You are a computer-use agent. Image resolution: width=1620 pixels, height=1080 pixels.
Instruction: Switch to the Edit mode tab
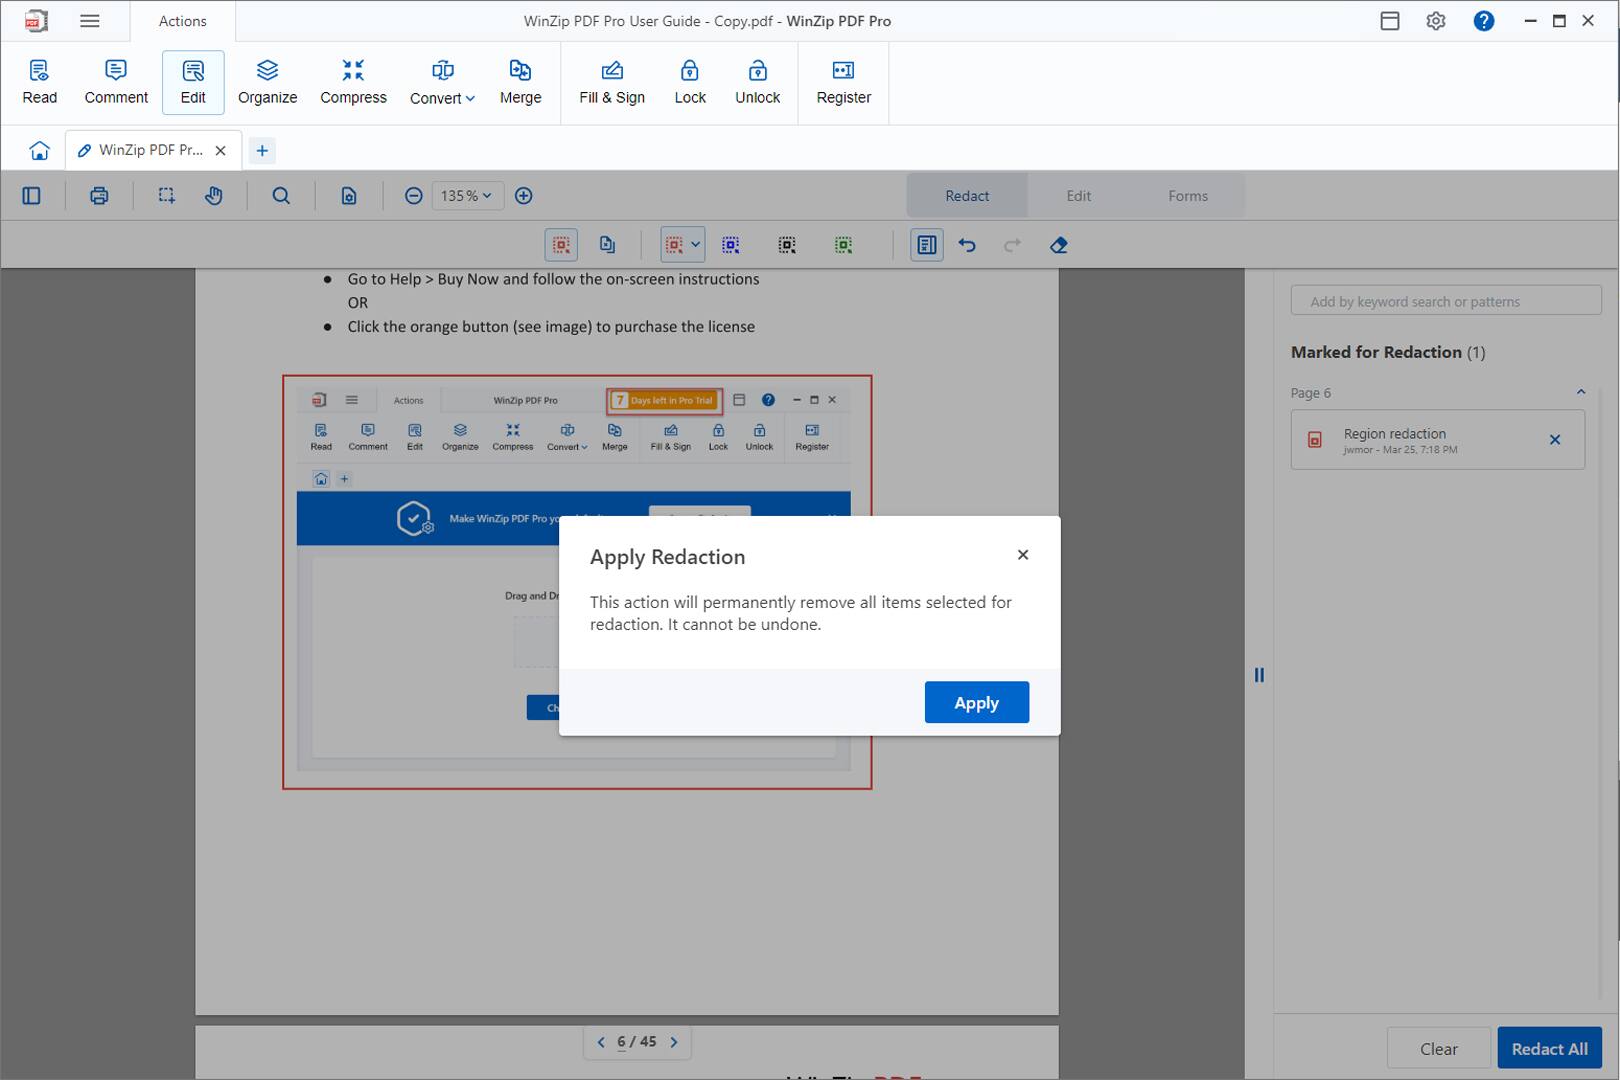click(1078, 196)
